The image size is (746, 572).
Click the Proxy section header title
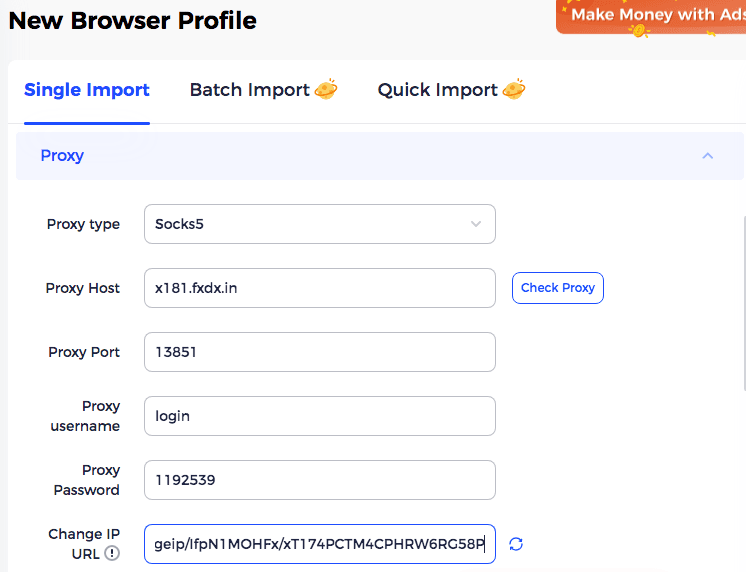62,156
